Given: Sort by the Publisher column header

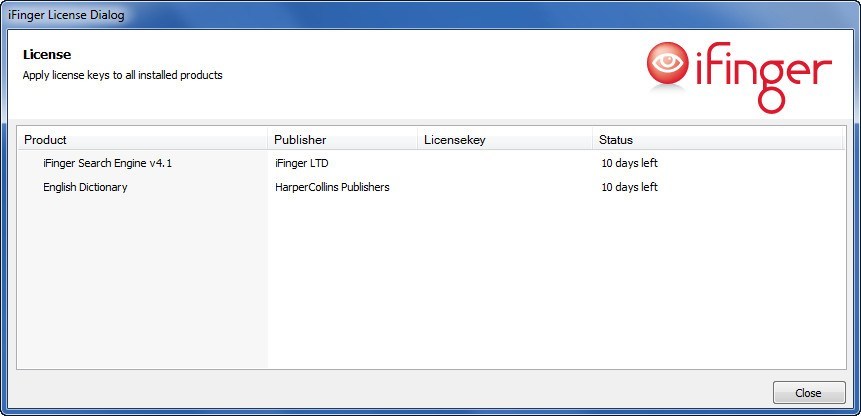Looking at the screenshot, I should click(x=343, y=139).
